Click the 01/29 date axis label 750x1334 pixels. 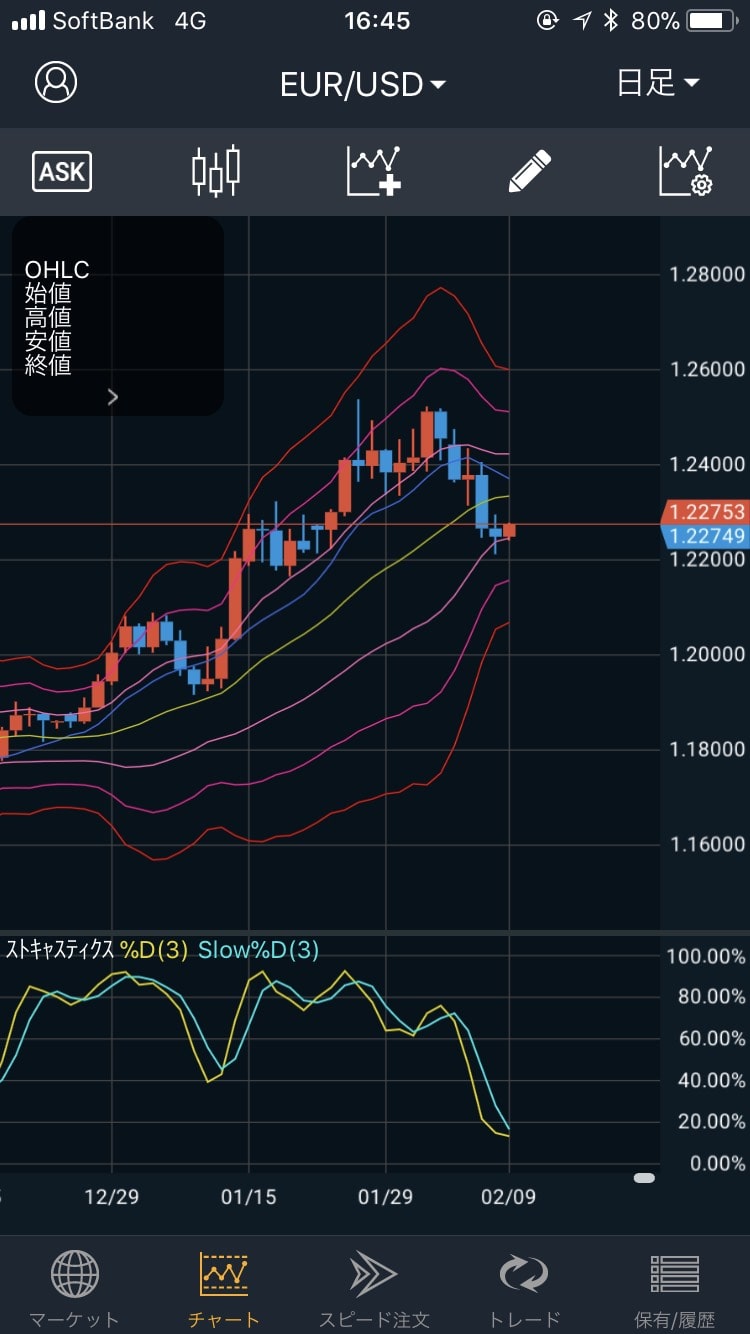coord(385,1196)
